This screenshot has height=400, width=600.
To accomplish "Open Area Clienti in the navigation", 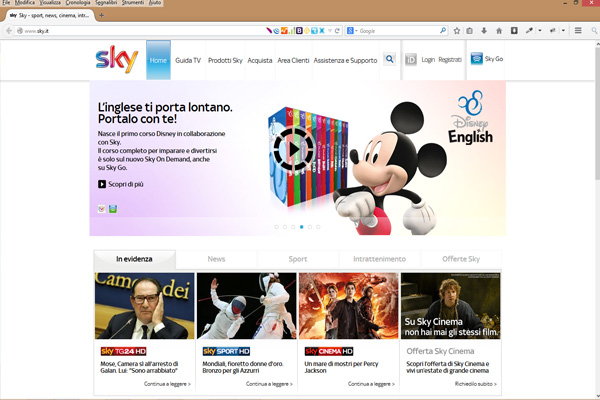I will (293, 60).
